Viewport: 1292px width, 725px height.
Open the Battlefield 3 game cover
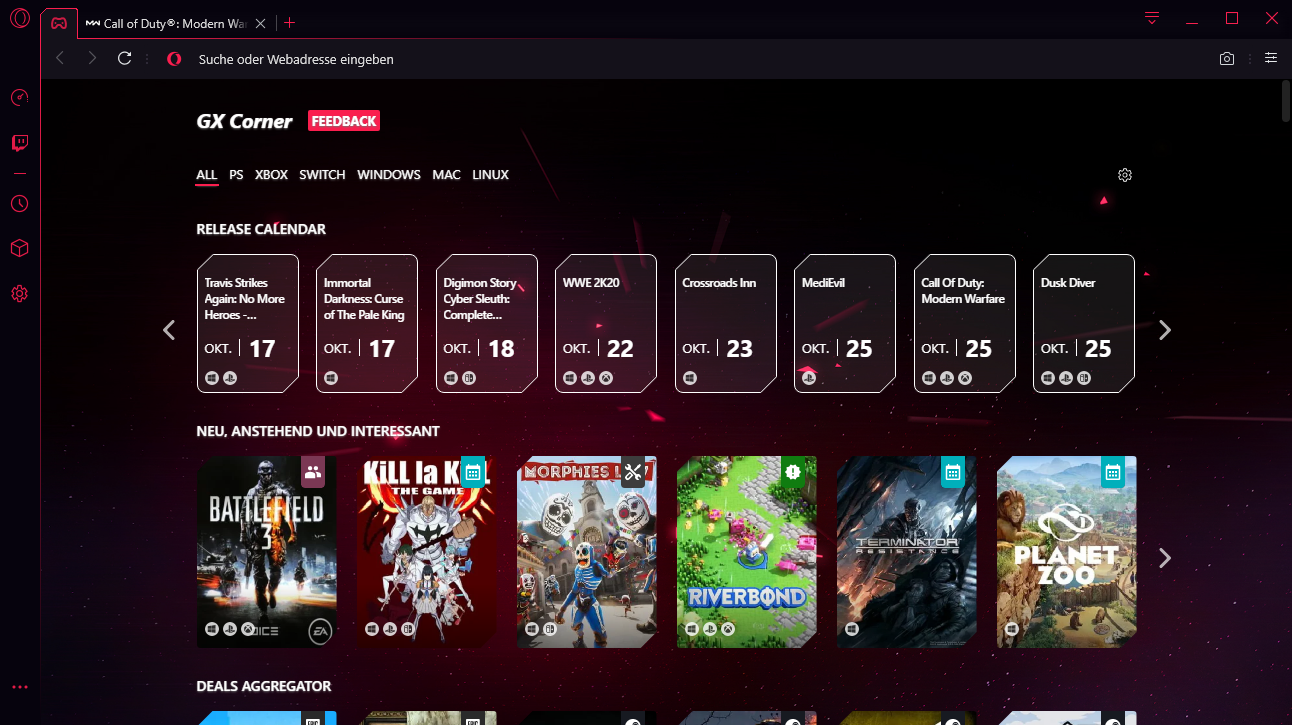point(267,552)
